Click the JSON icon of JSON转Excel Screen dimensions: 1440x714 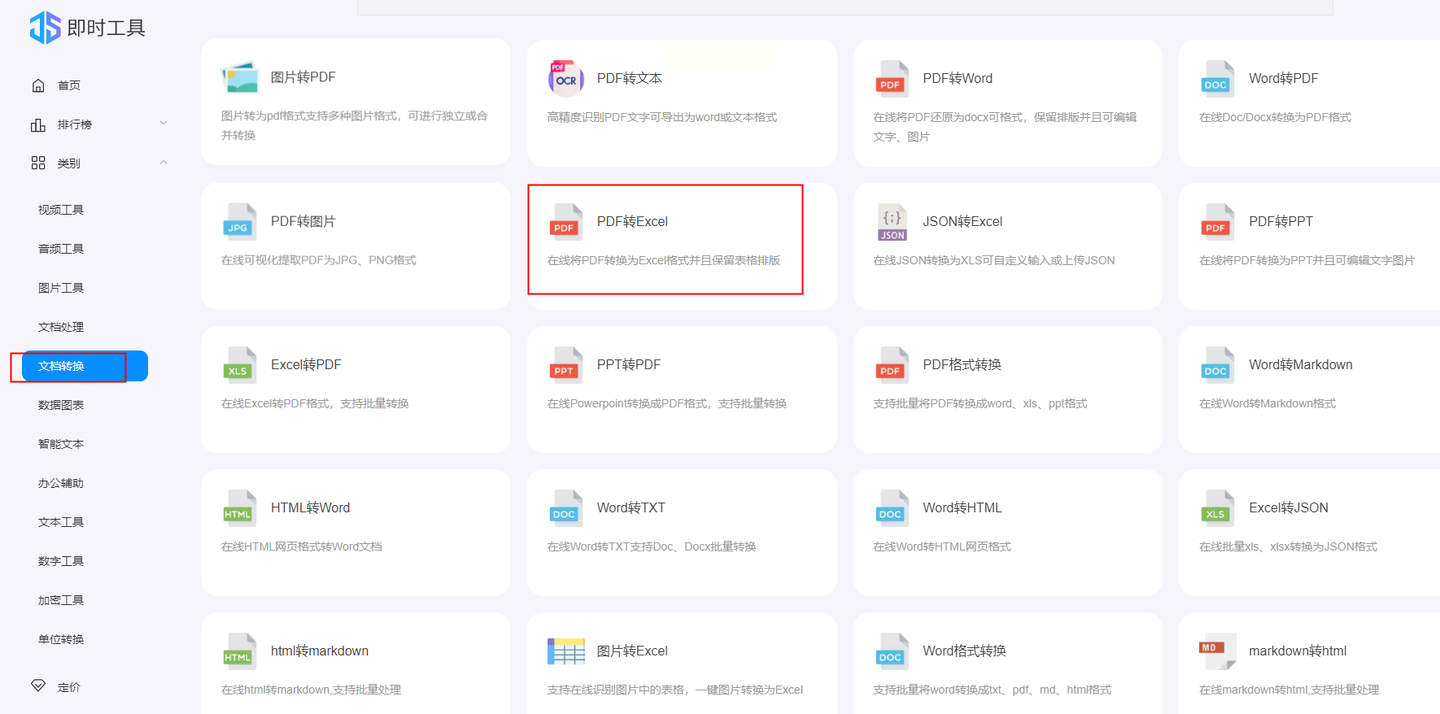coord(892,222)
